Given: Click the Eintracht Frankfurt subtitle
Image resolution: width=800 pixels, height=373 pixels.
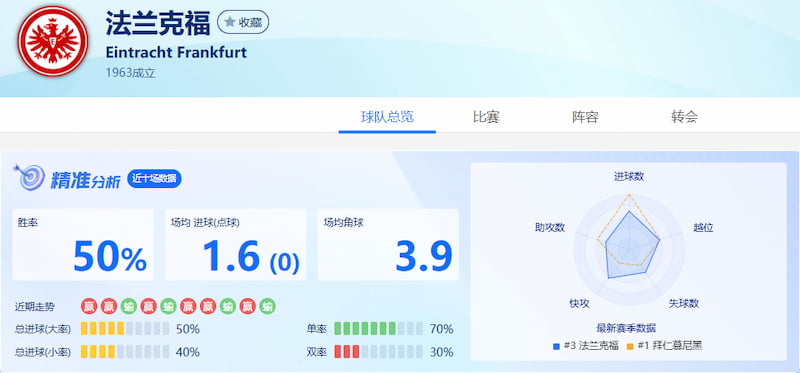Looking at the screenshot, I should click(176, 53).
